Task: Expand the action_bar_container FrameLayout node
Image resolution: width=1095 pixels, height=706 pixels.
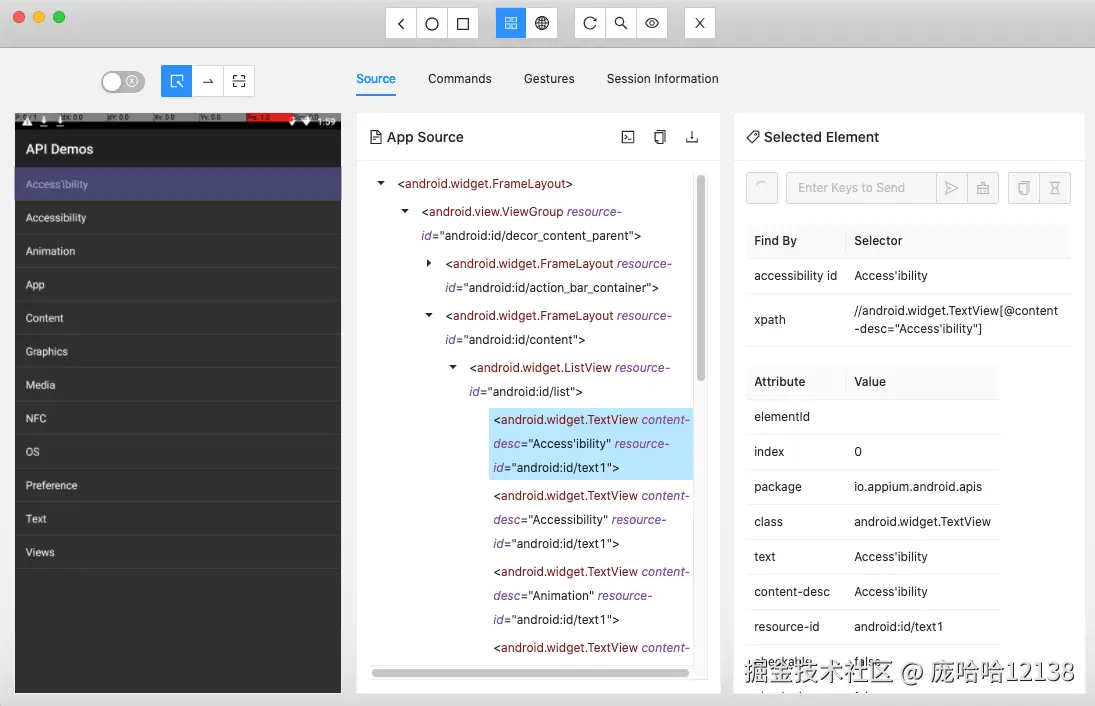Action: tap(429, 263)
